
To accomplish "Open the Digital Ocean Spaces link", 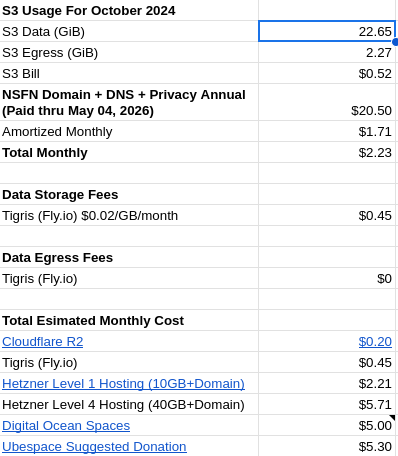I will 66,426.
